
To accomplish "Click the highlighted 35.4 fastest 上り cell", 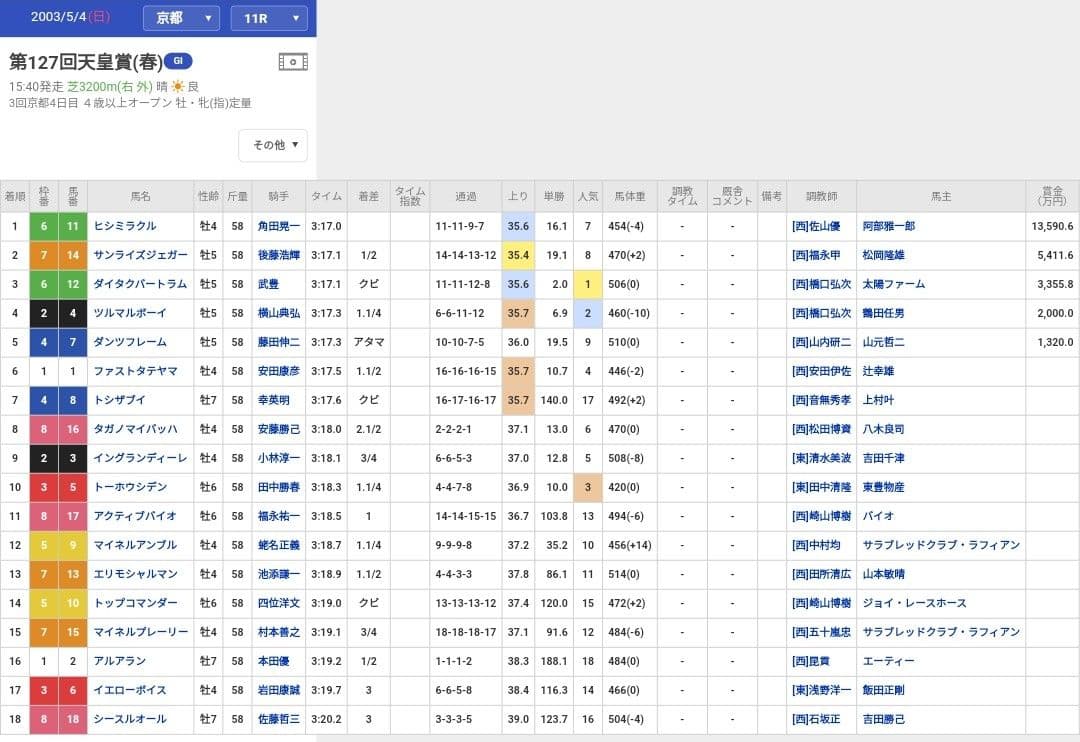I will pyautogui.click(x=518, y=256).
